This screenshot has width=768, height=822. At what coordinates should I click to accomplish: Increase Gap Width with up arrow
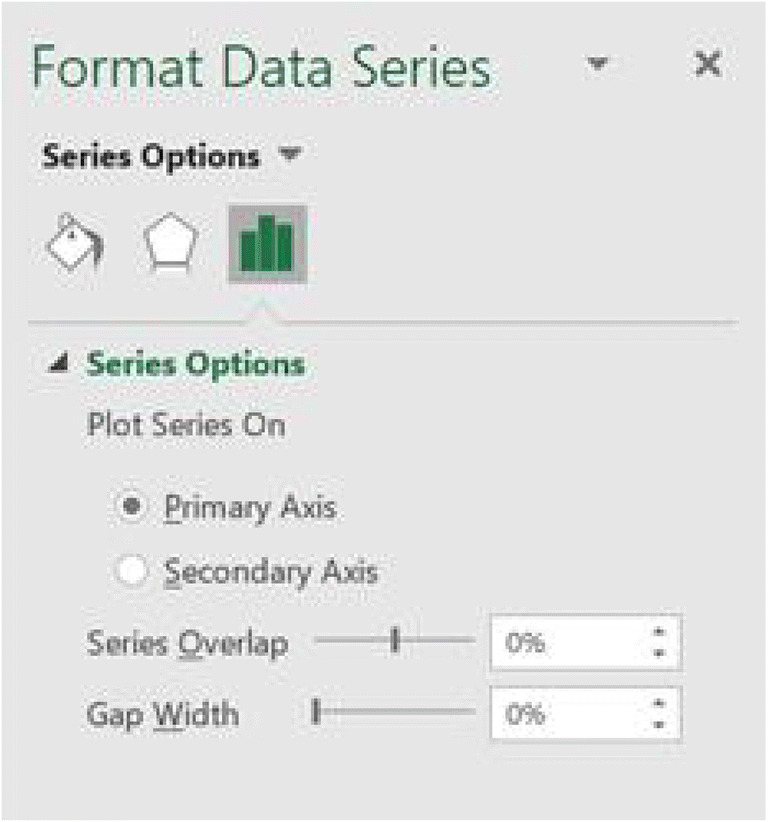coord(658,704)
